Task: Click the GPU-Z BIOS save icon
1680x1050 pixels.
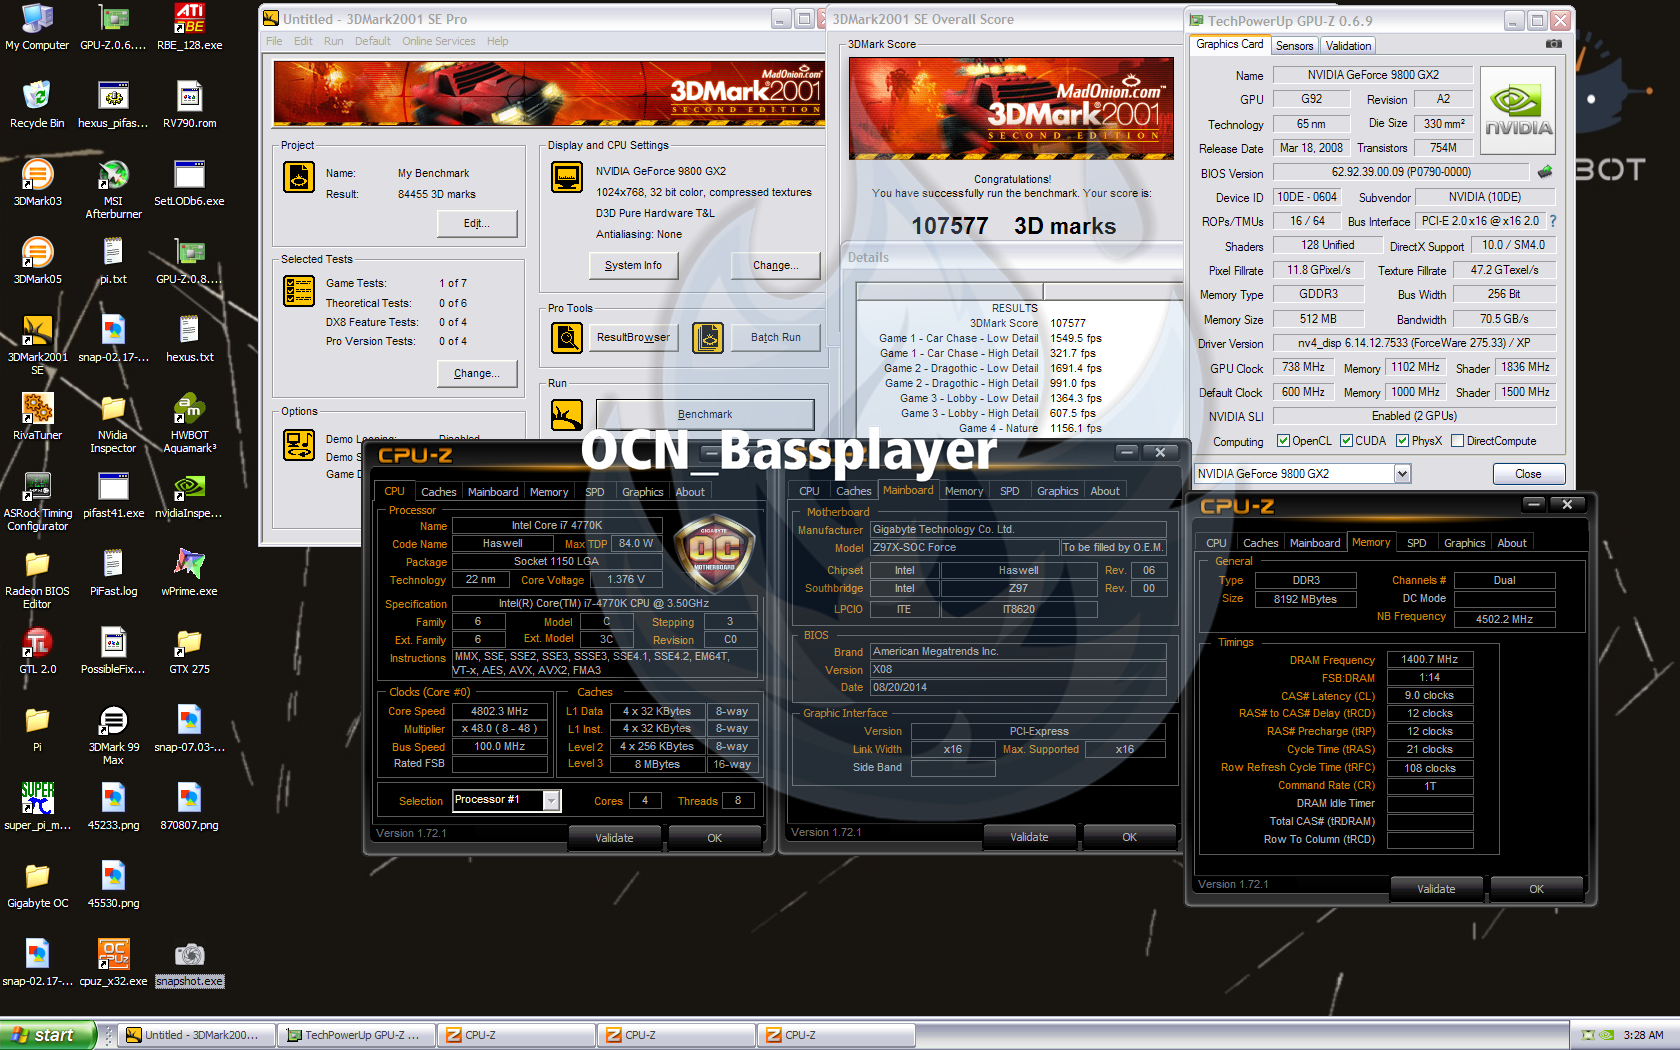Action: pos(1545,172)
